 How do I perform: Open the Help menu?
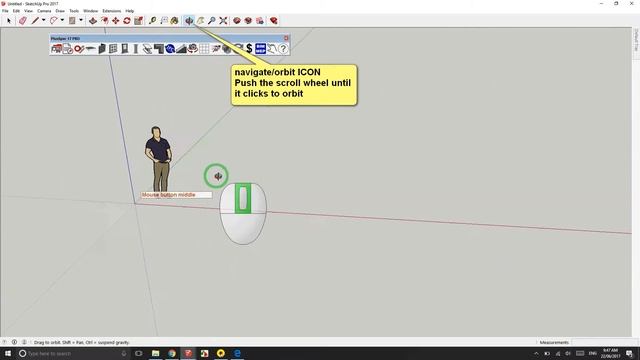pos(129,11)
